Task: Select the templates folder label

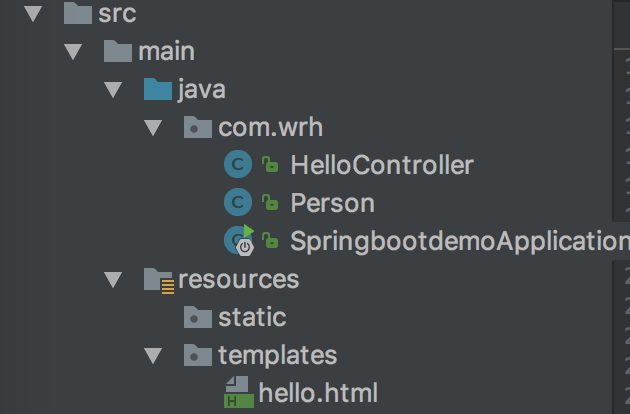Action: click(x=278, y=355)
